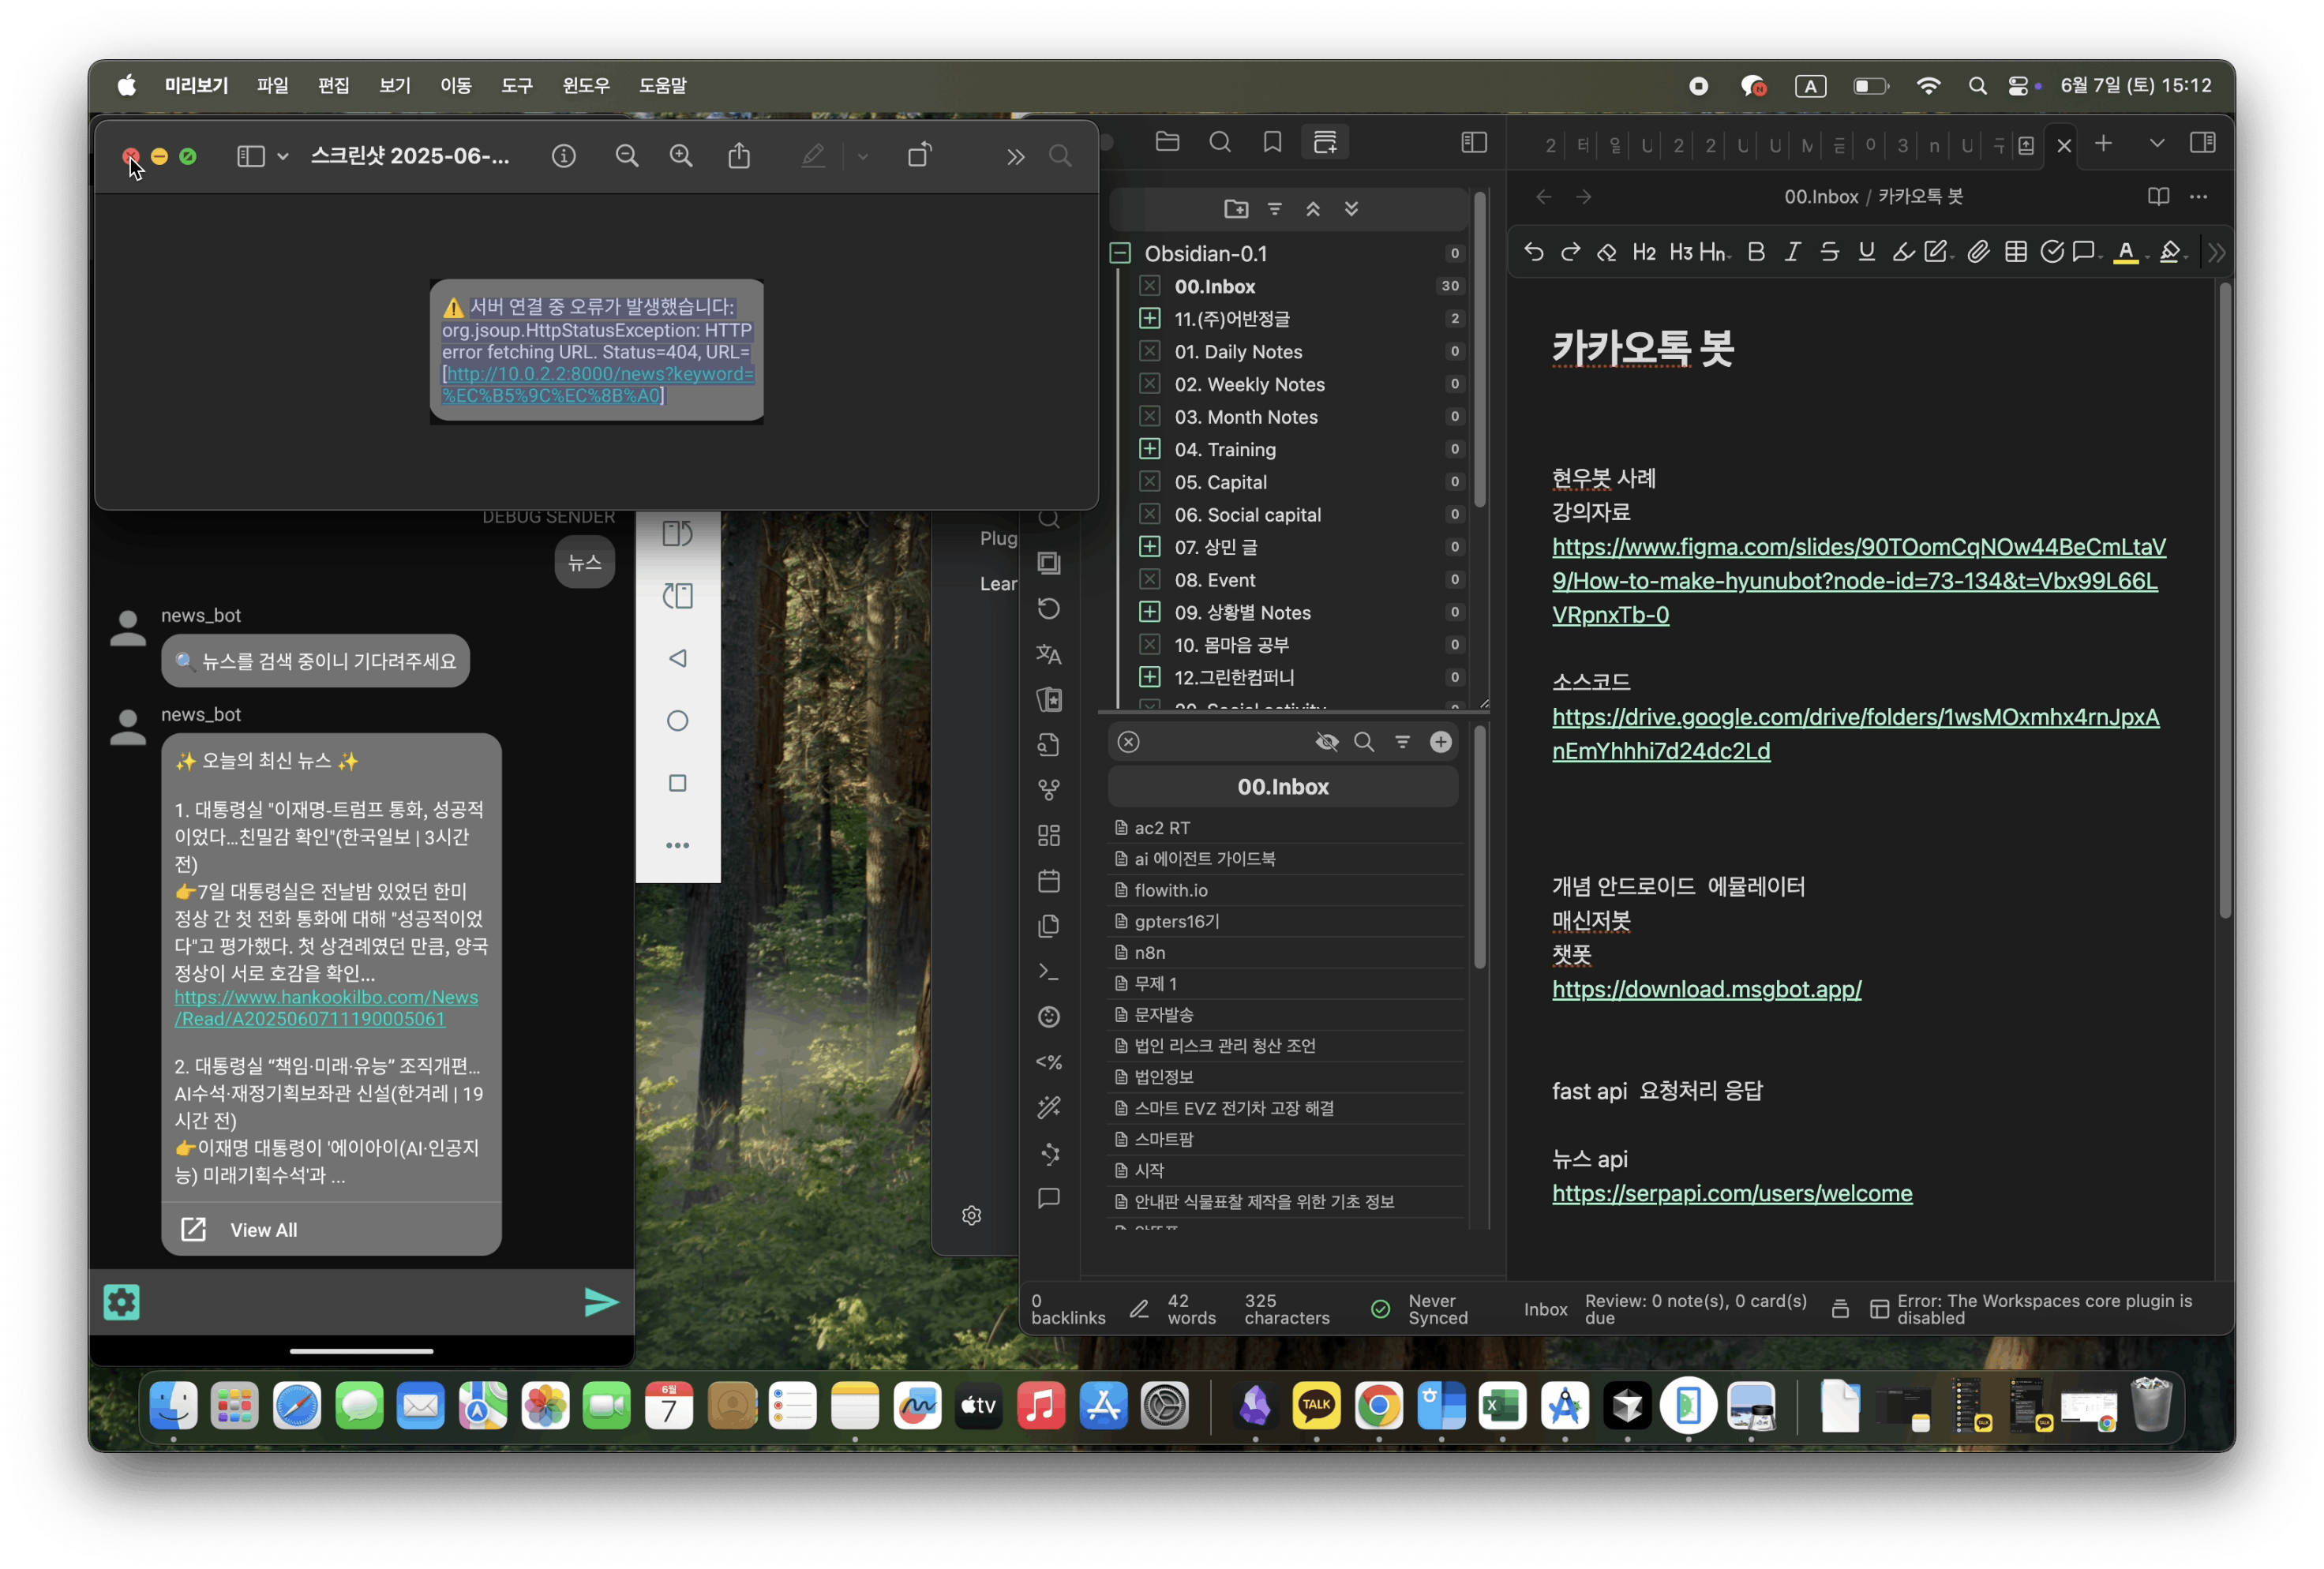Toggle Obsidian left sidebar

coord(1474,142)
